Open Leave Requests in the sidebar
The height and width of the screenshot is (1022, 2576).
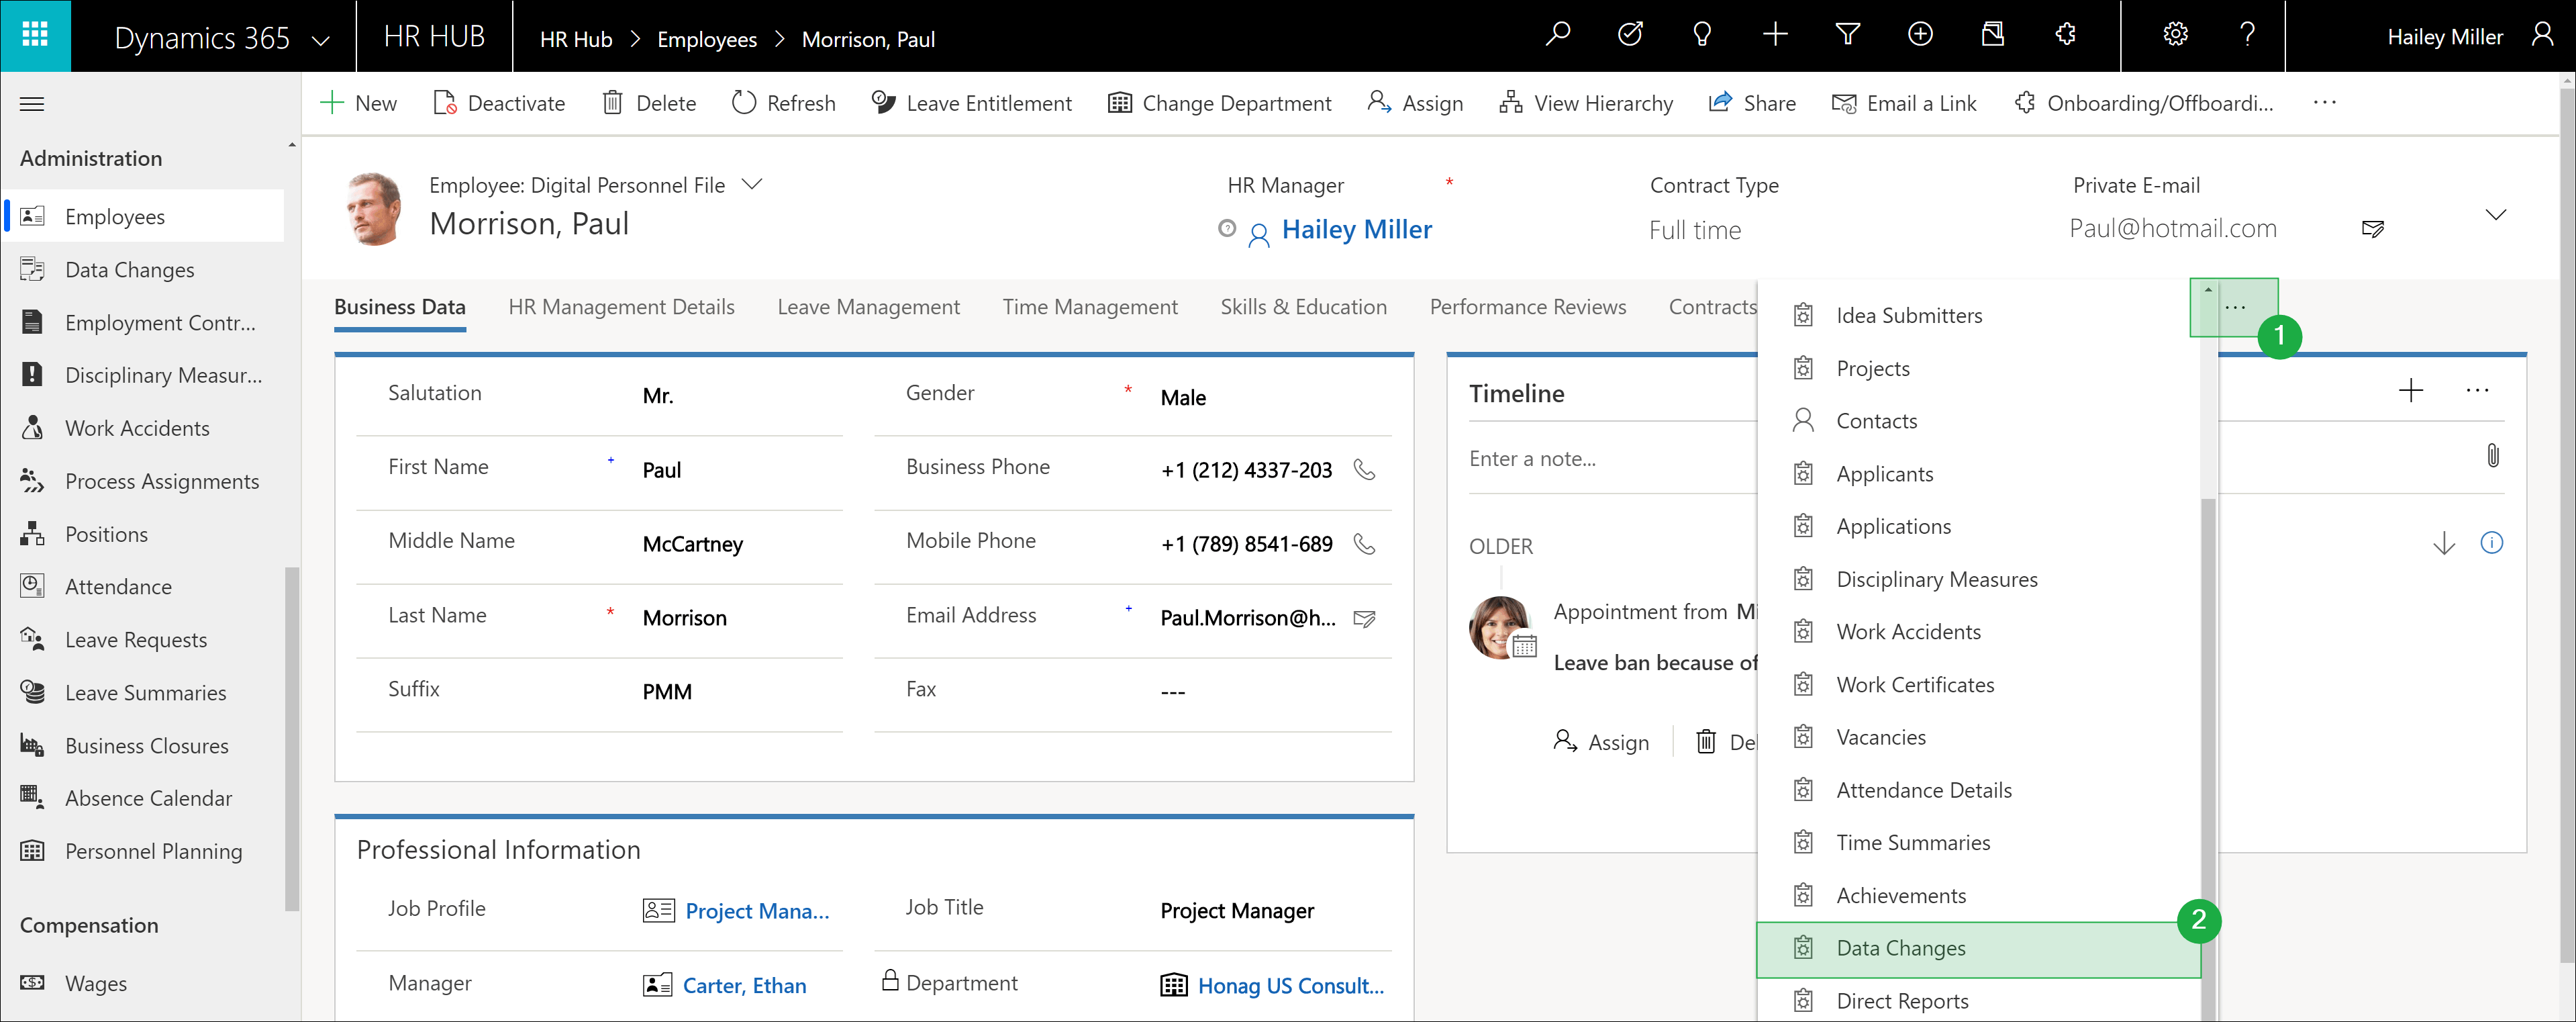tap(143, 640)
